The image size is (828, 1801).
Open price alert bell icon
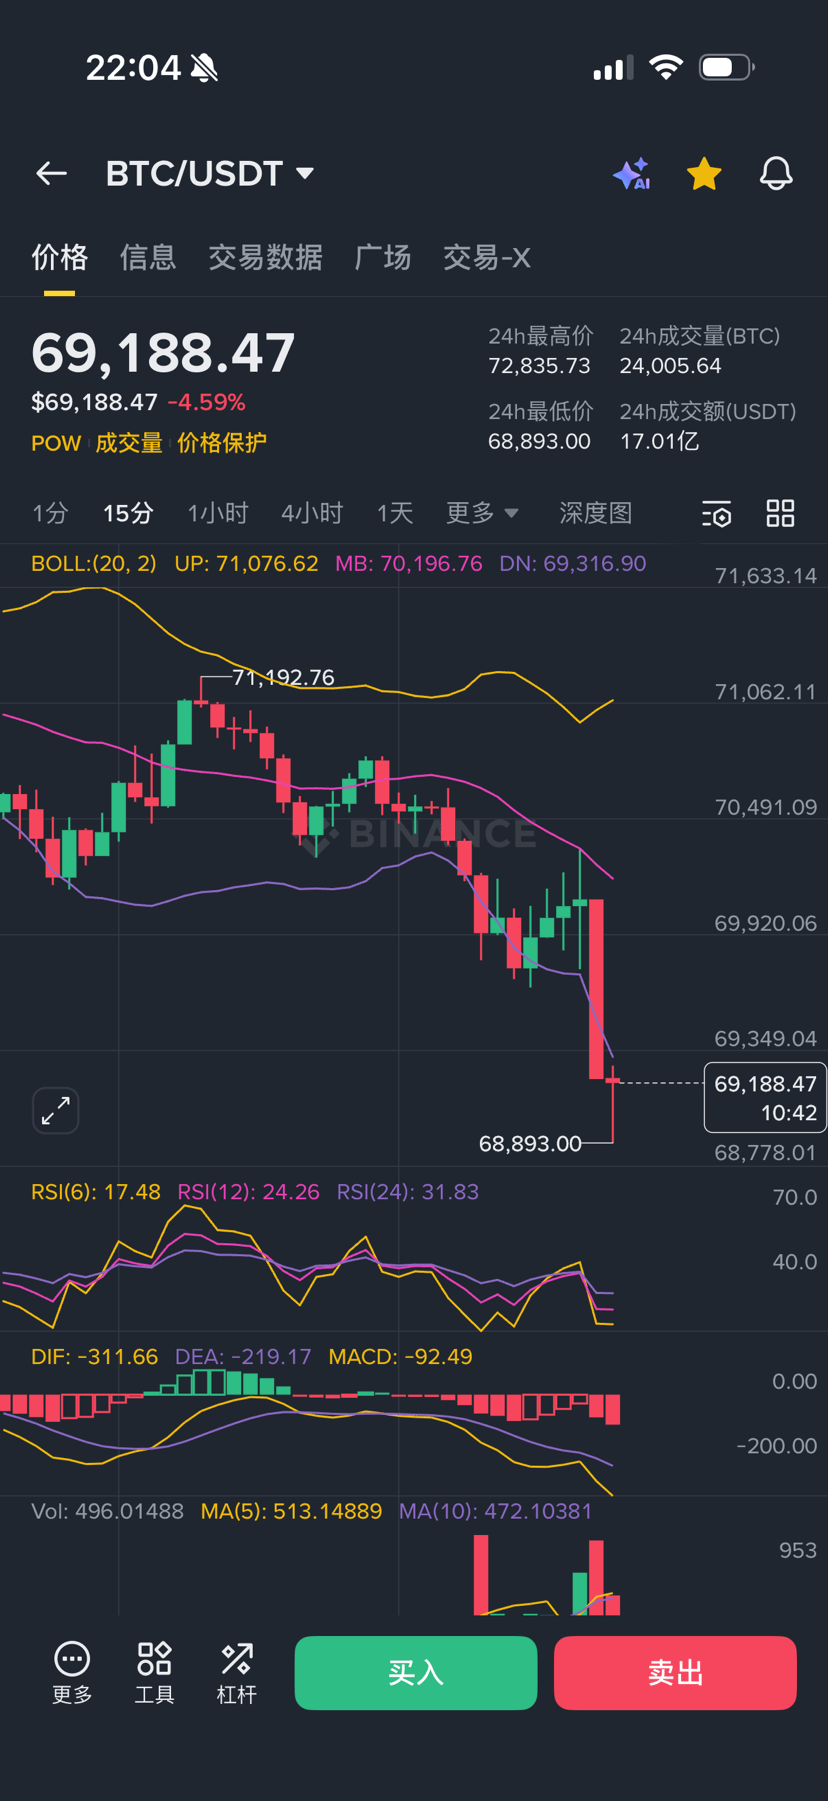pos(776,174)
